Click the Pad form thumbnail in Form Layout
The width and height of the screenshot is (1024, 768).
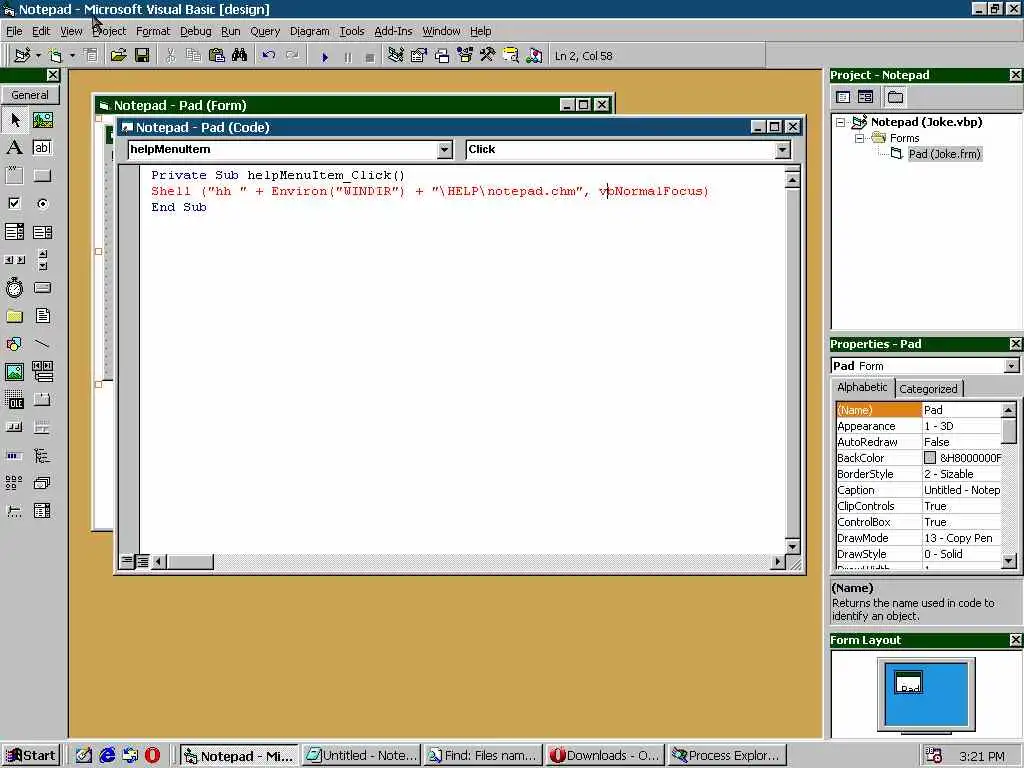[x=908, y=682]
